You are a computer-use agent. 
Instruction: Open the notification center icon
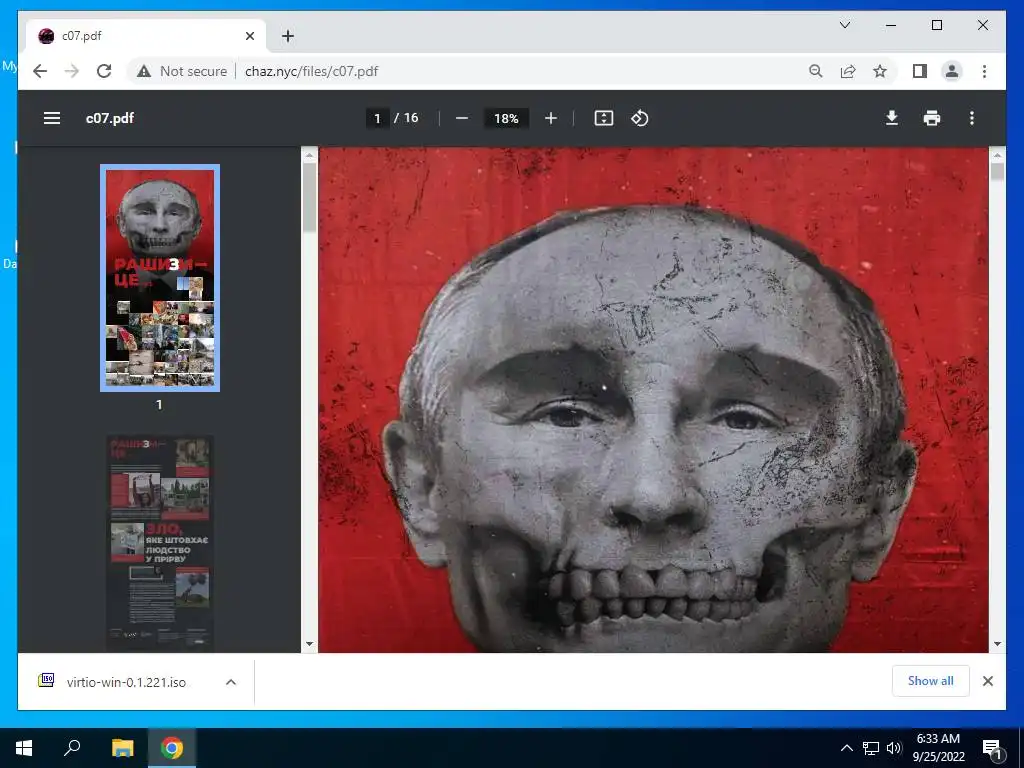tap(991, 748)
